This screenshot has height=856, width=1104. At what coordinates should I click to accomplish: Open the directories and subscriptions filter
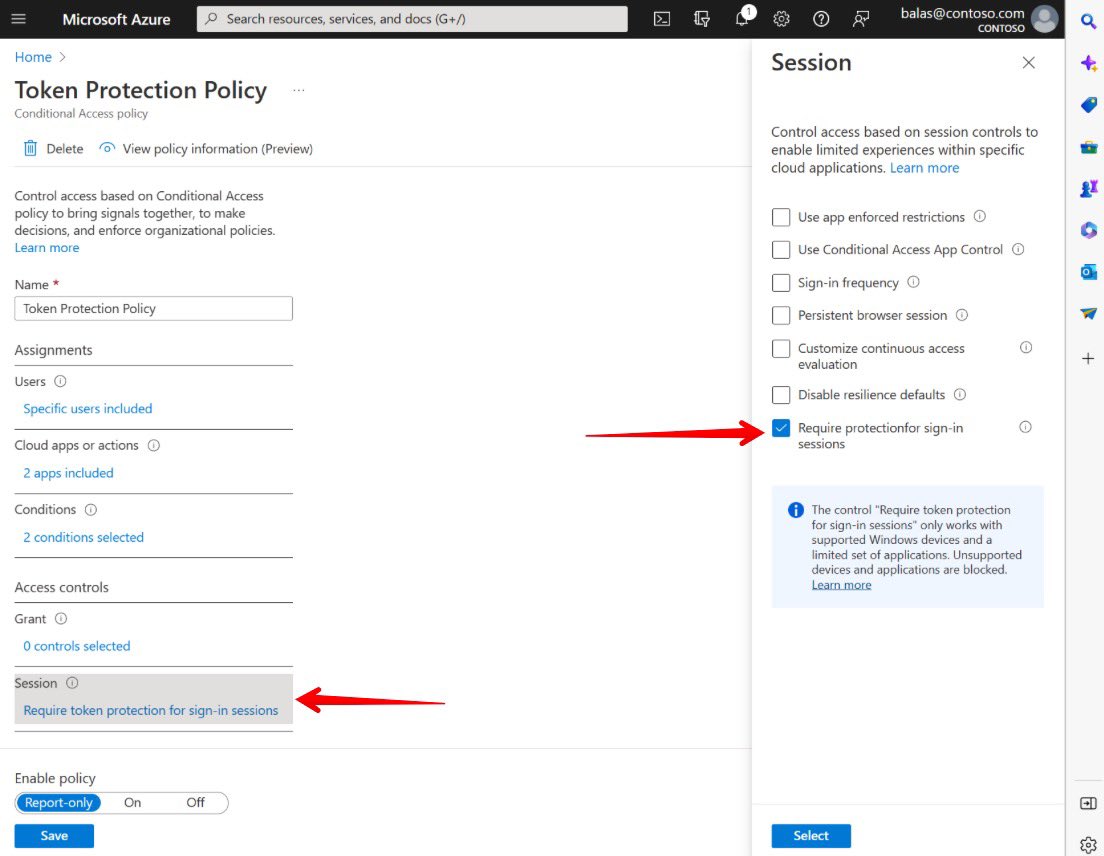[x=702, y=18]
